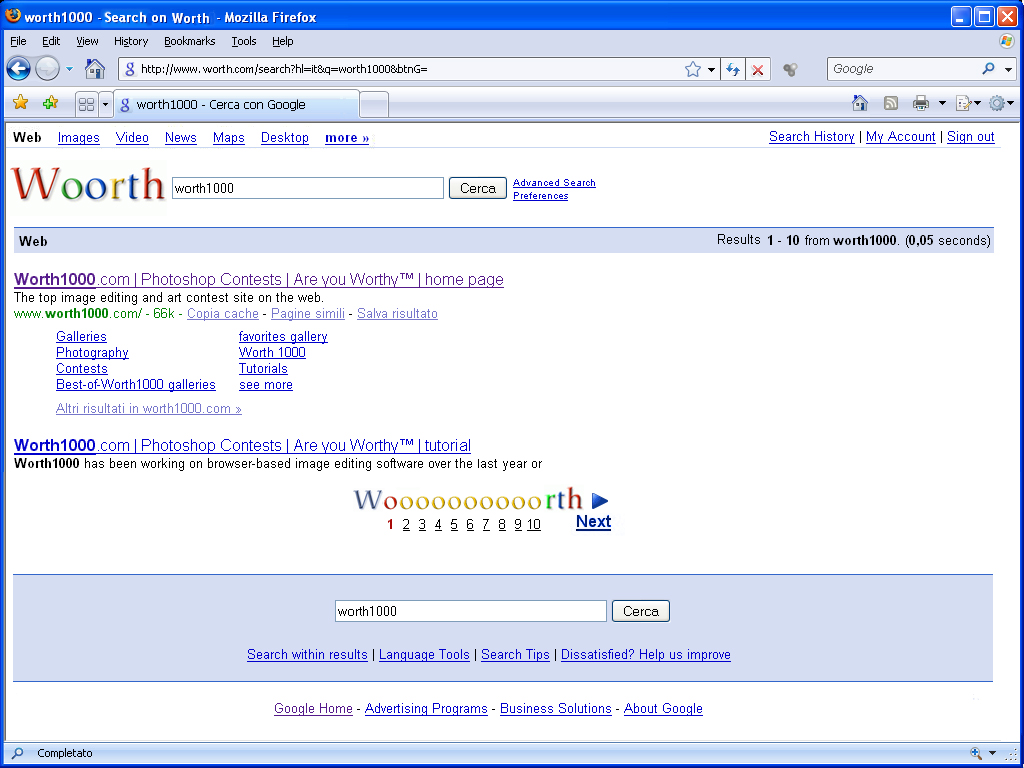This screenshot has width=1024, height=768.
Task: Open the Edit menu
Action: click(51, 41)
